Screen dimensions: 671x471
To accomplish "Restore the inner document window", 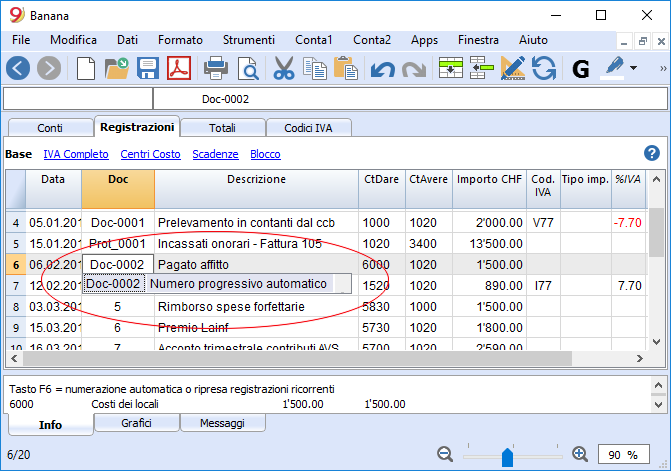I will [642, 41].
